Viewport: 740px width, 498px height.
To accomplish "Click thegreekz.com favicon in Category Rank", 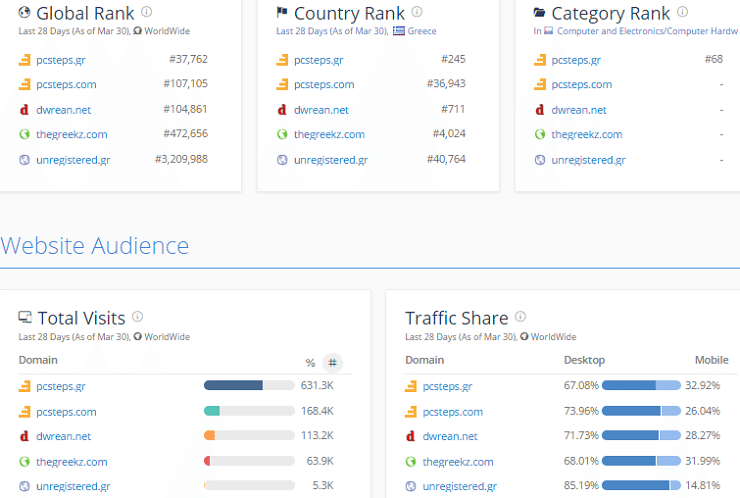I will (540, 134).
